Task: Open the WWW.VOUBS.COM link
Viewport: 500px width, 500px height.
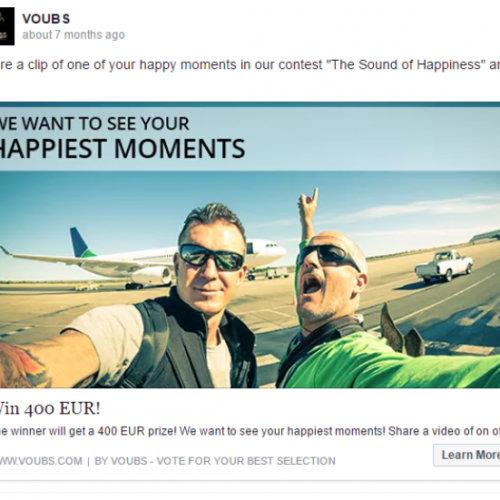Action: (x=41, y=461)
